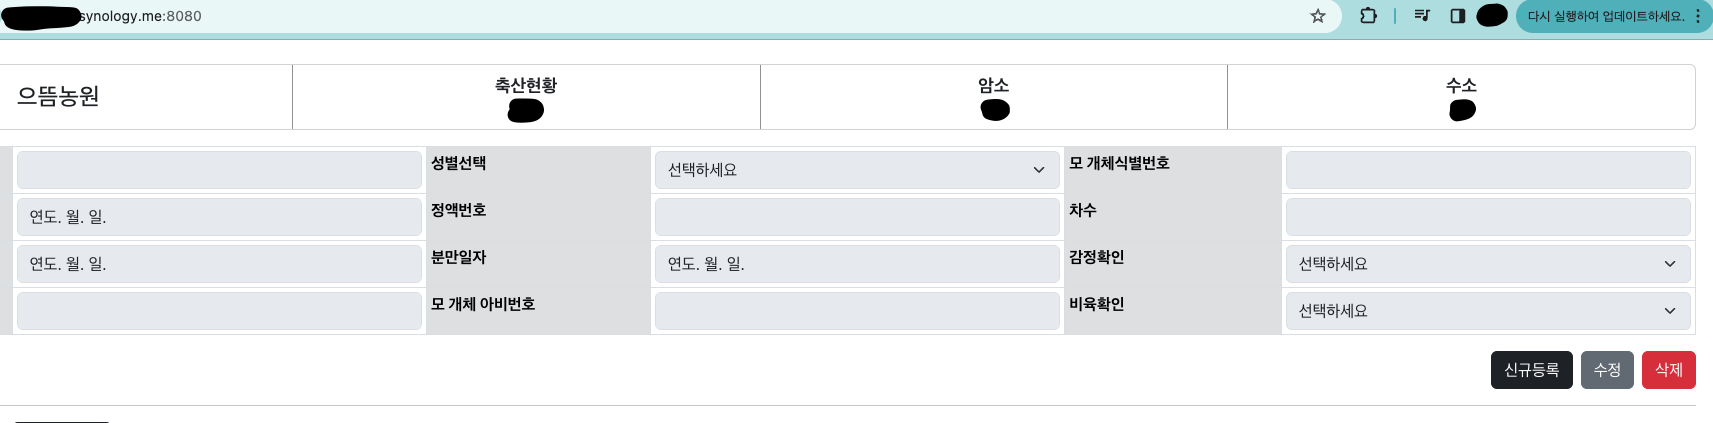
Task: Open the 감정확인 dropdown
Action: coord(1488,264)
